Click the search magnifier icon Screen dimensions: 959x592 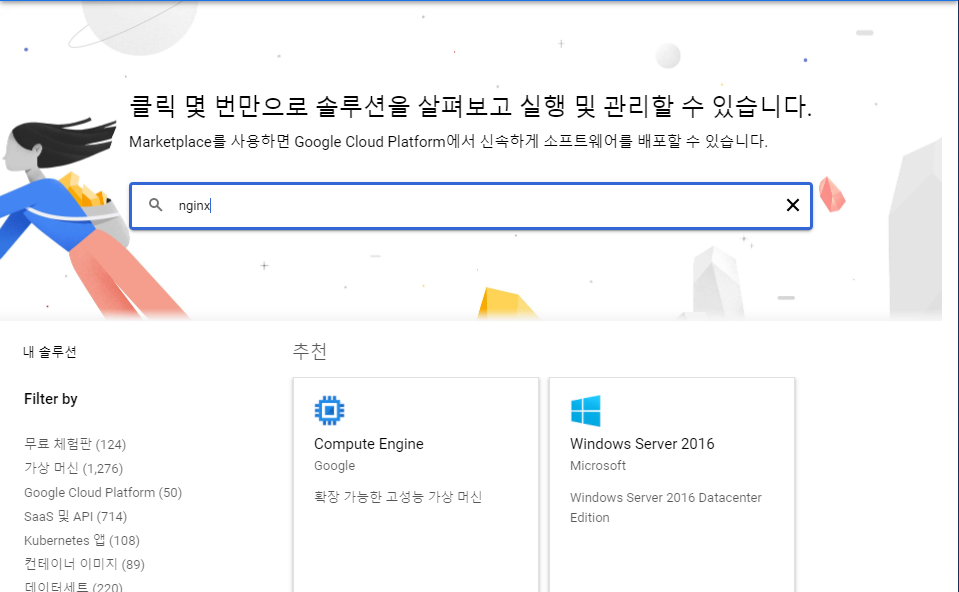156,205
